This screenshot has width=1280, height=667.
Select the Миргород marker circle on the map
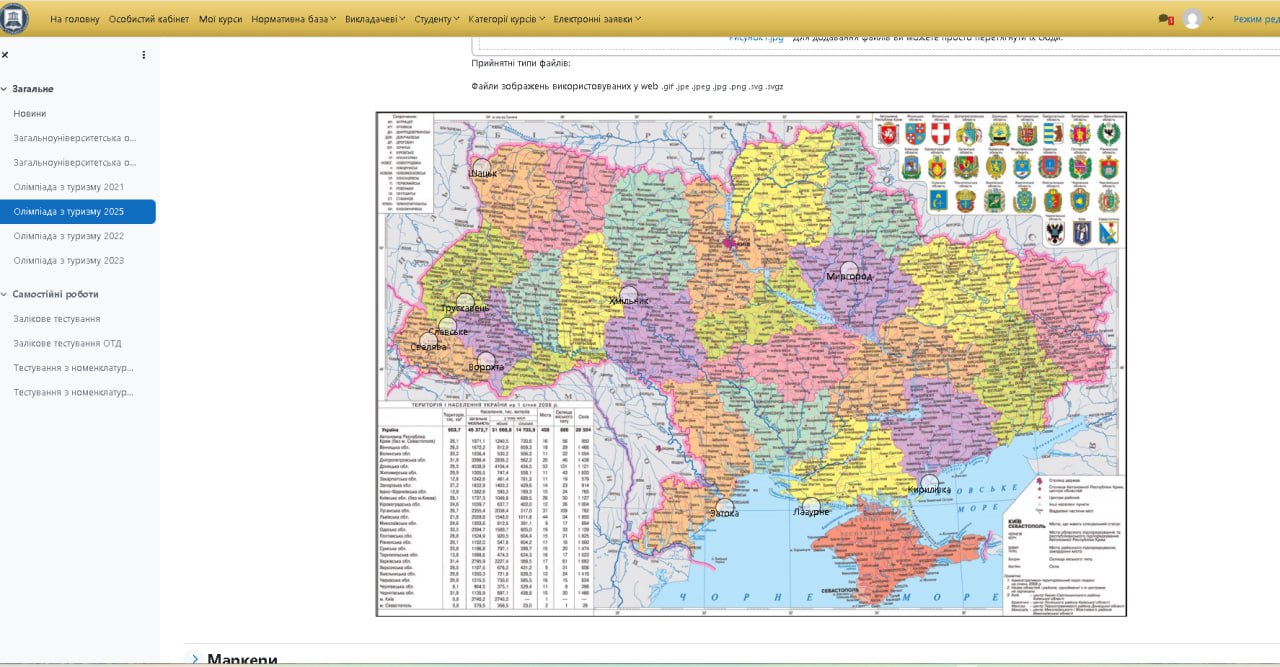pyautogui.click(x=849, y=269)
